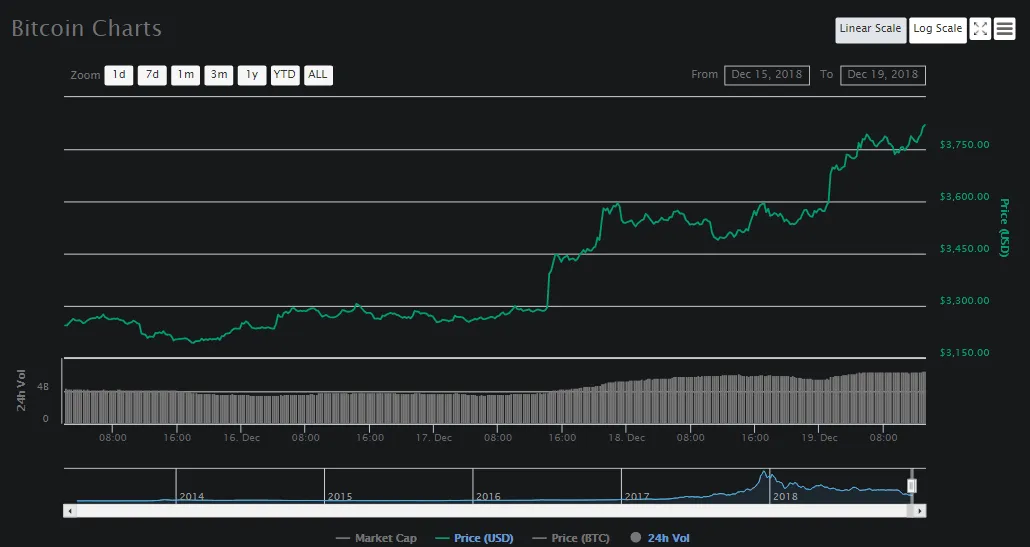Set zoom range to 7d
The width and height of the screenshot is (1030, 547).
click(152, 75)
